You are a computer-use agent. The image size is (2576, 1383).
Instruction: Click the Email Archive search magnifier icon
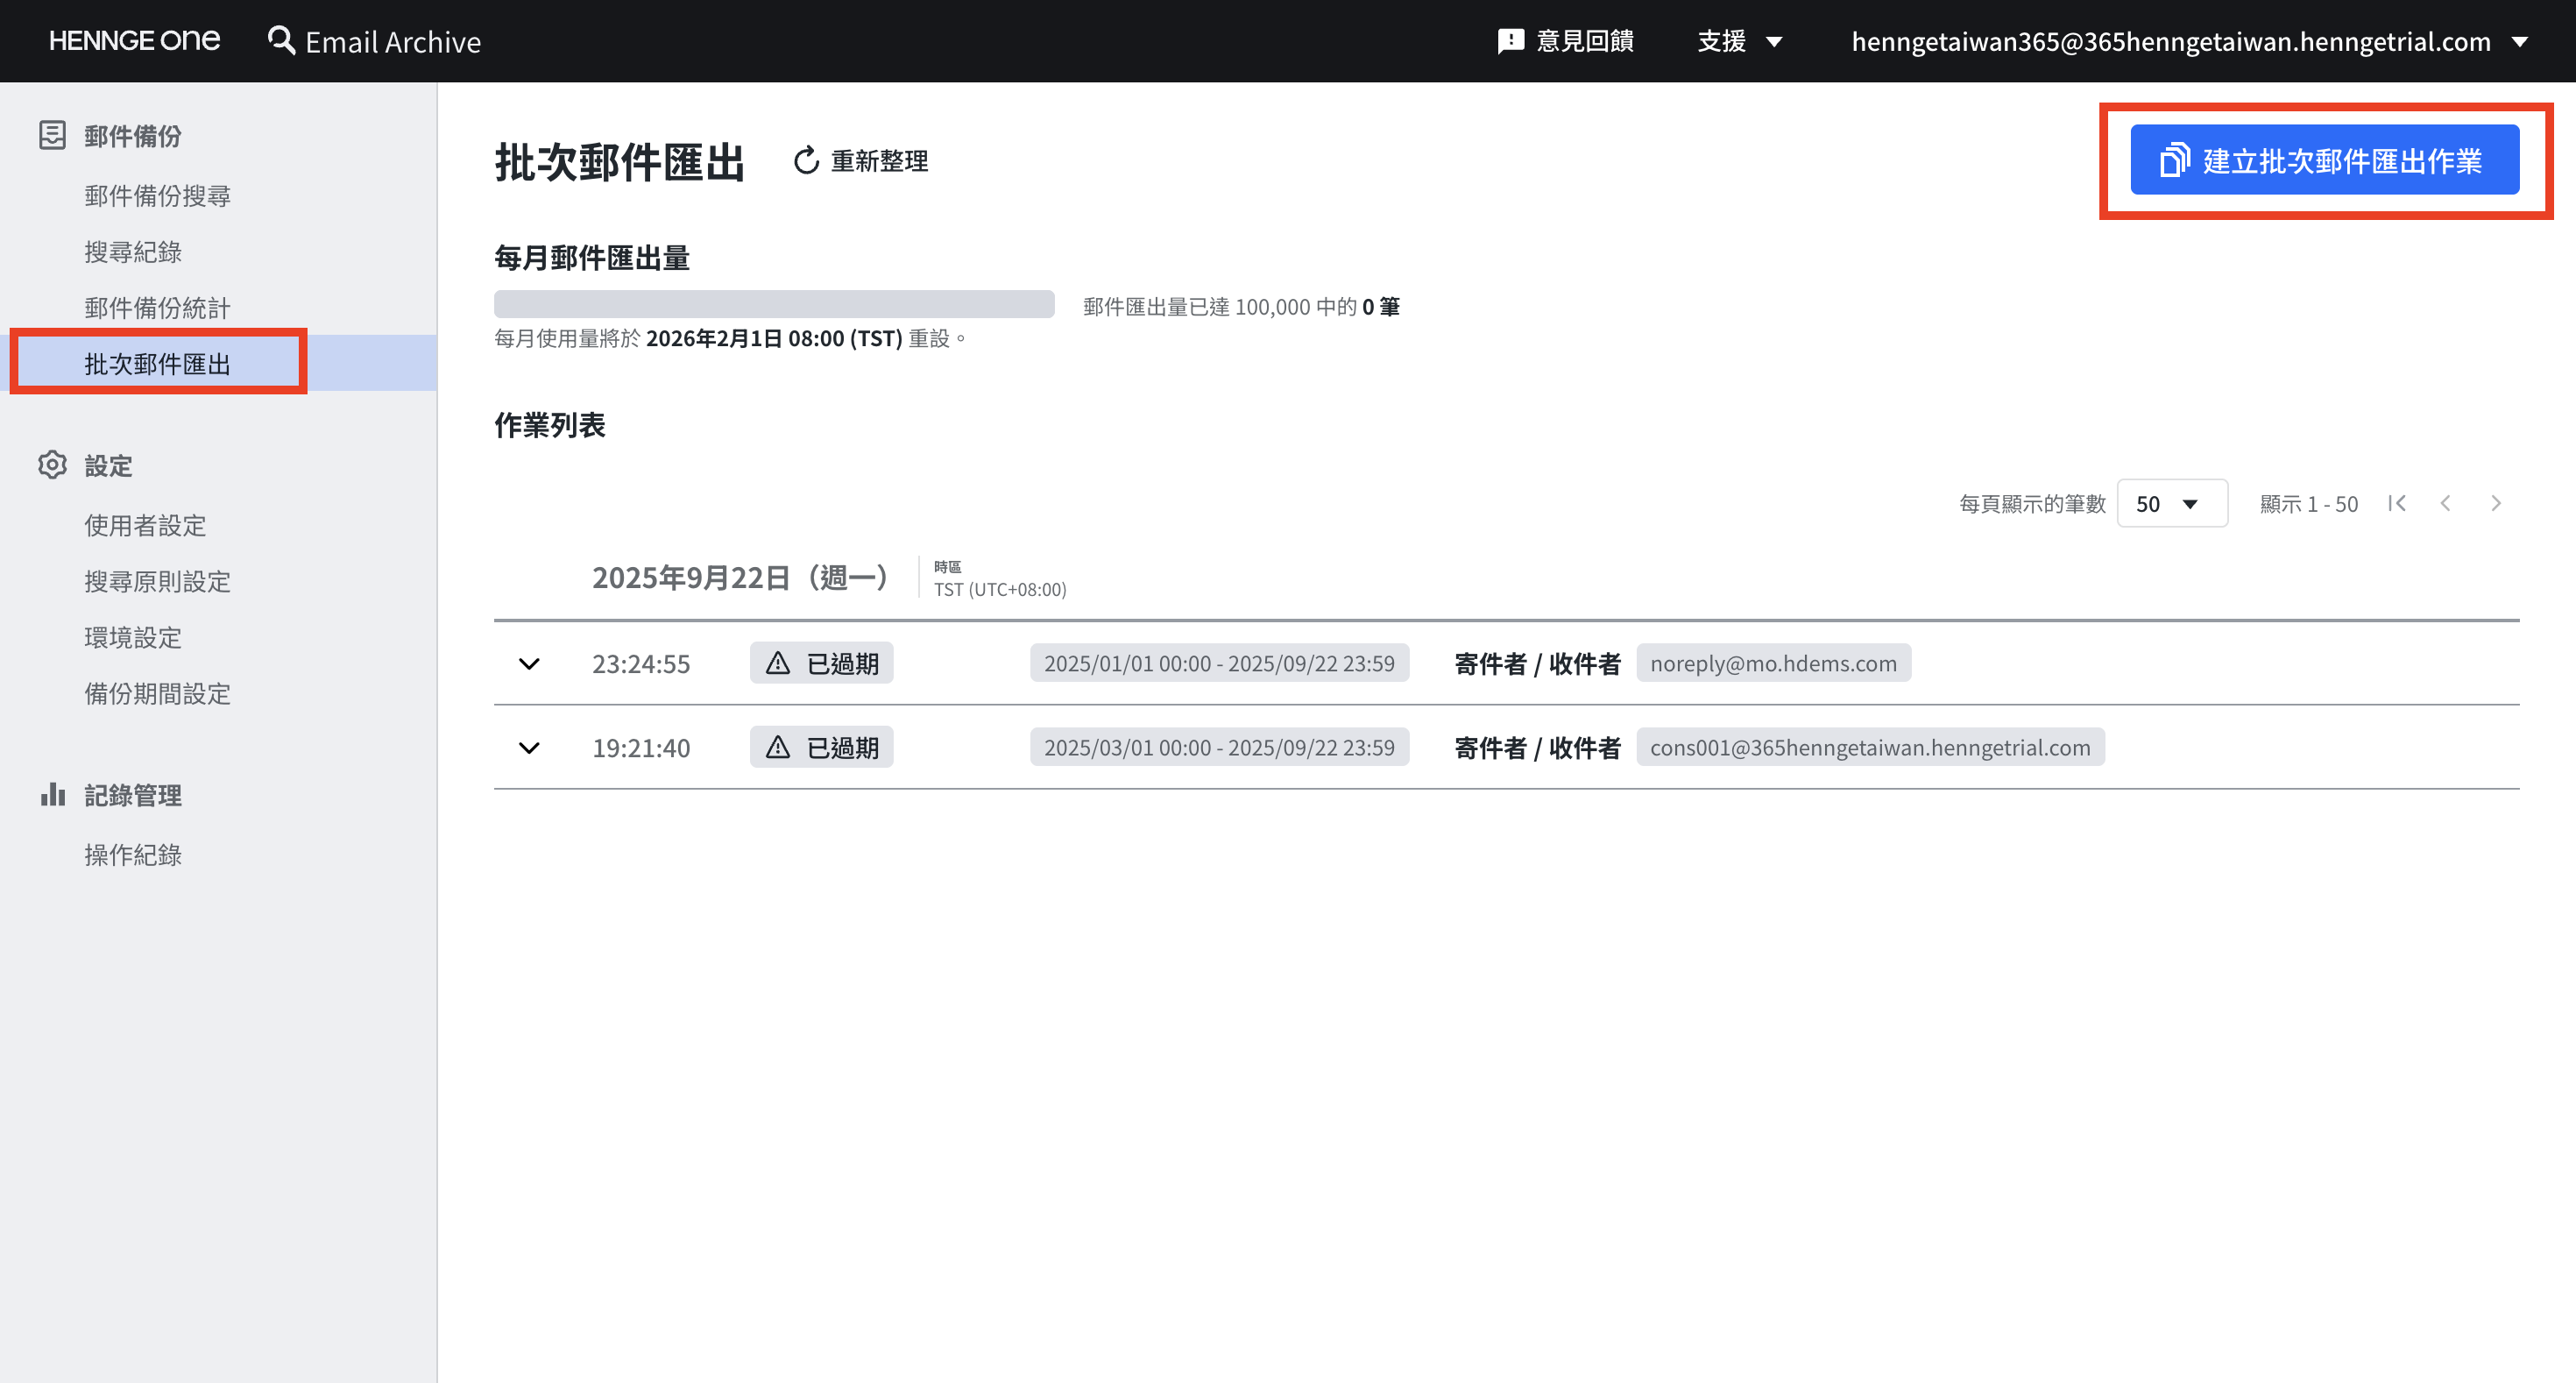281,41
